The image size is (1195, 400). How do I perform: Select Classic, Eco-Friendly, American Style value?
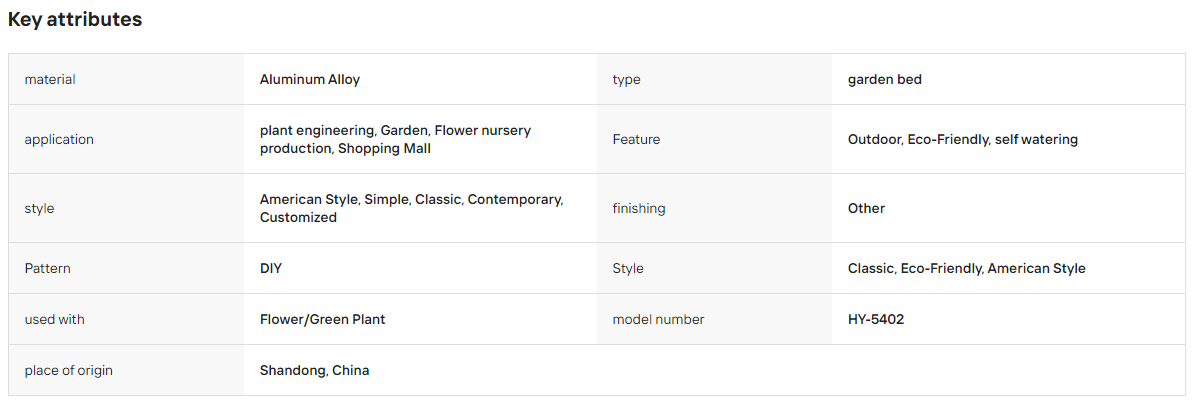point(966,268)
